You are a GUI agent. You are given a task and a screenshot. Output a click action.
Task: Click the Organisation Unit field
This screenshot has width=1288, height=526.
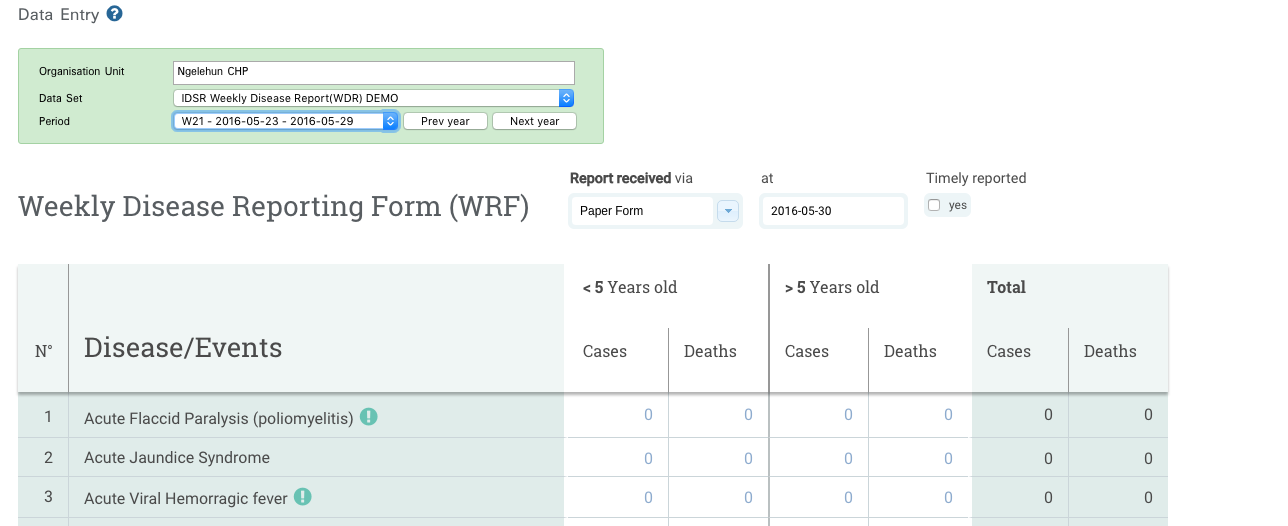[x=373, y=72]
